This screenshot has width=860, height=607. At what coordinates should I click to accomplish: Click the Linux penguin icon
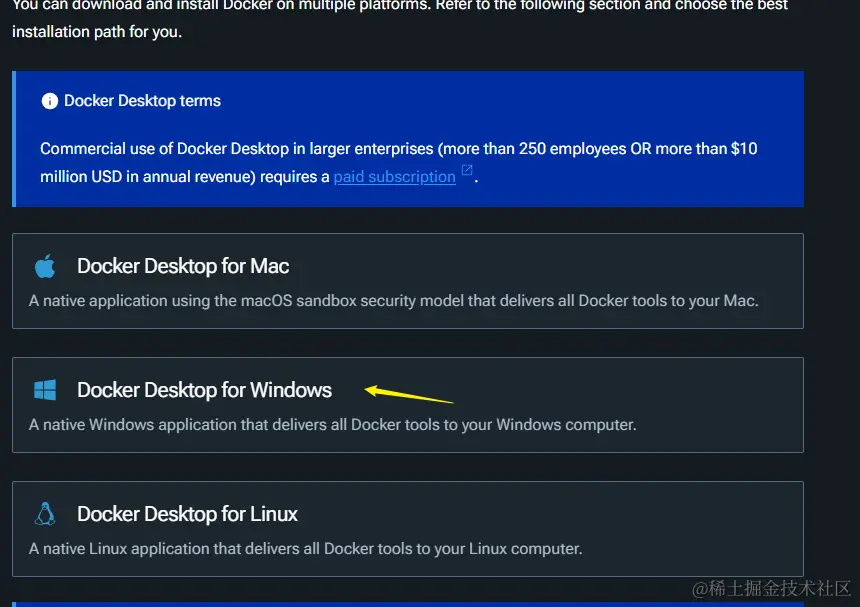45,514
